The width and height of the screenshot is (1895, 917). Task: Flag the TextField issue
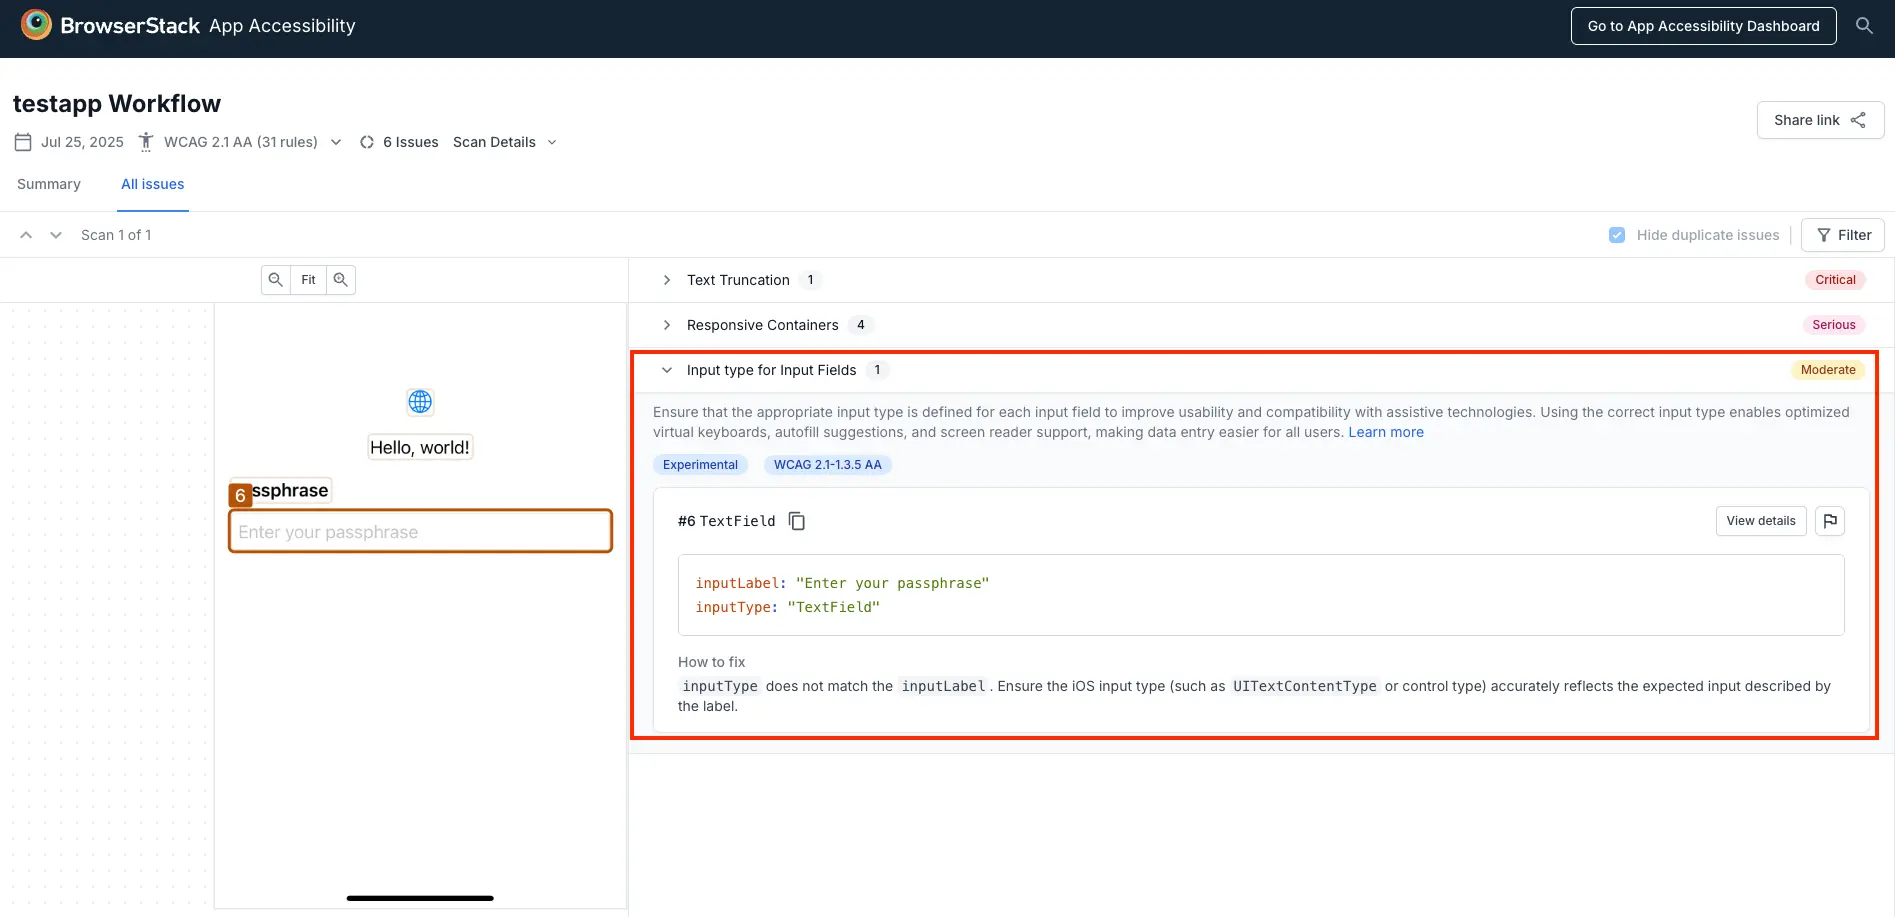(x=1830, y=520)
